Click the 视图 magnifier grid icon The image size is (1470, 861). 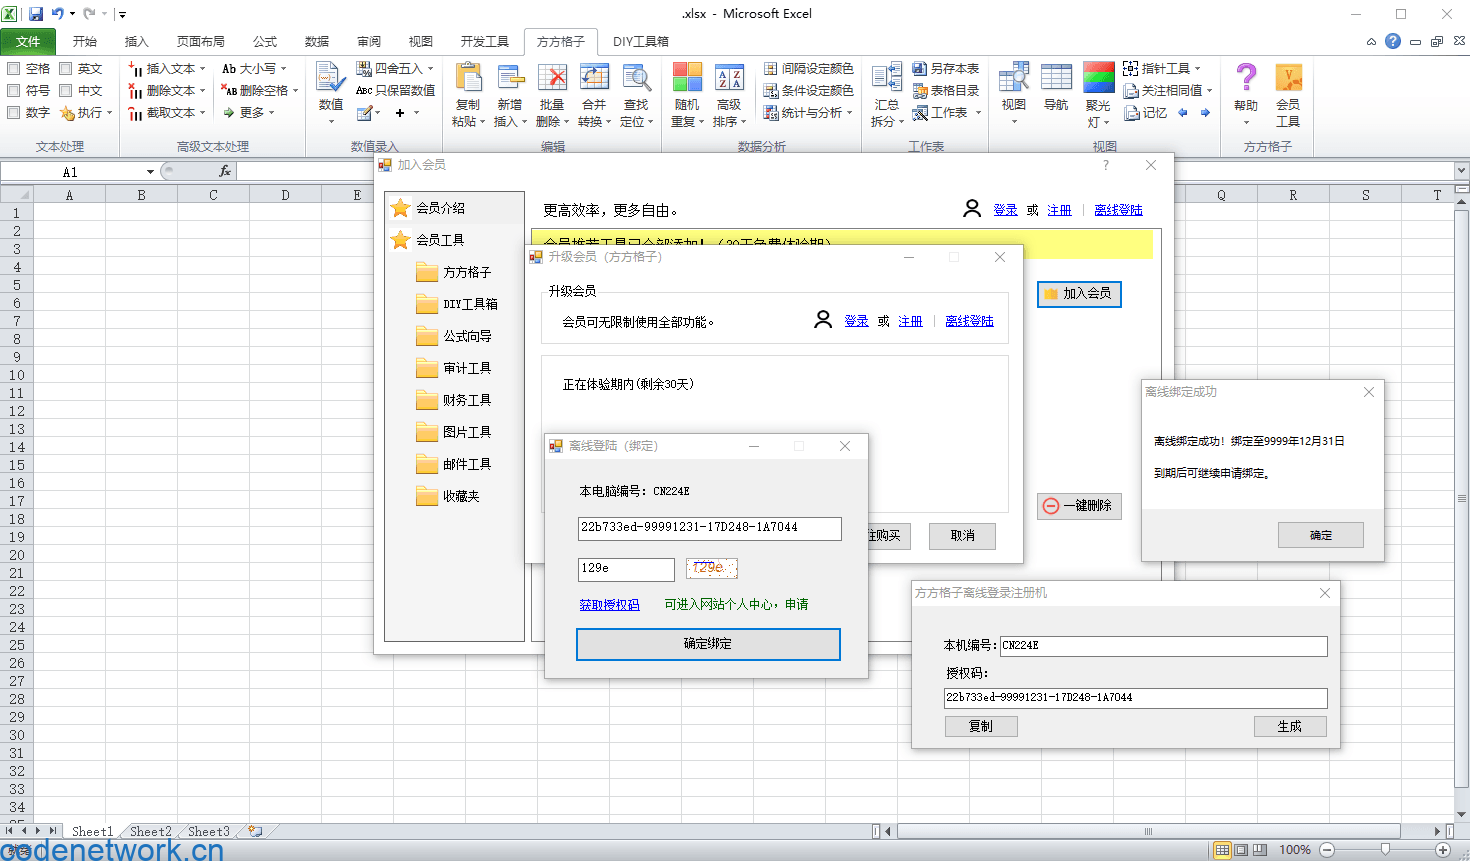(1014, 77)
